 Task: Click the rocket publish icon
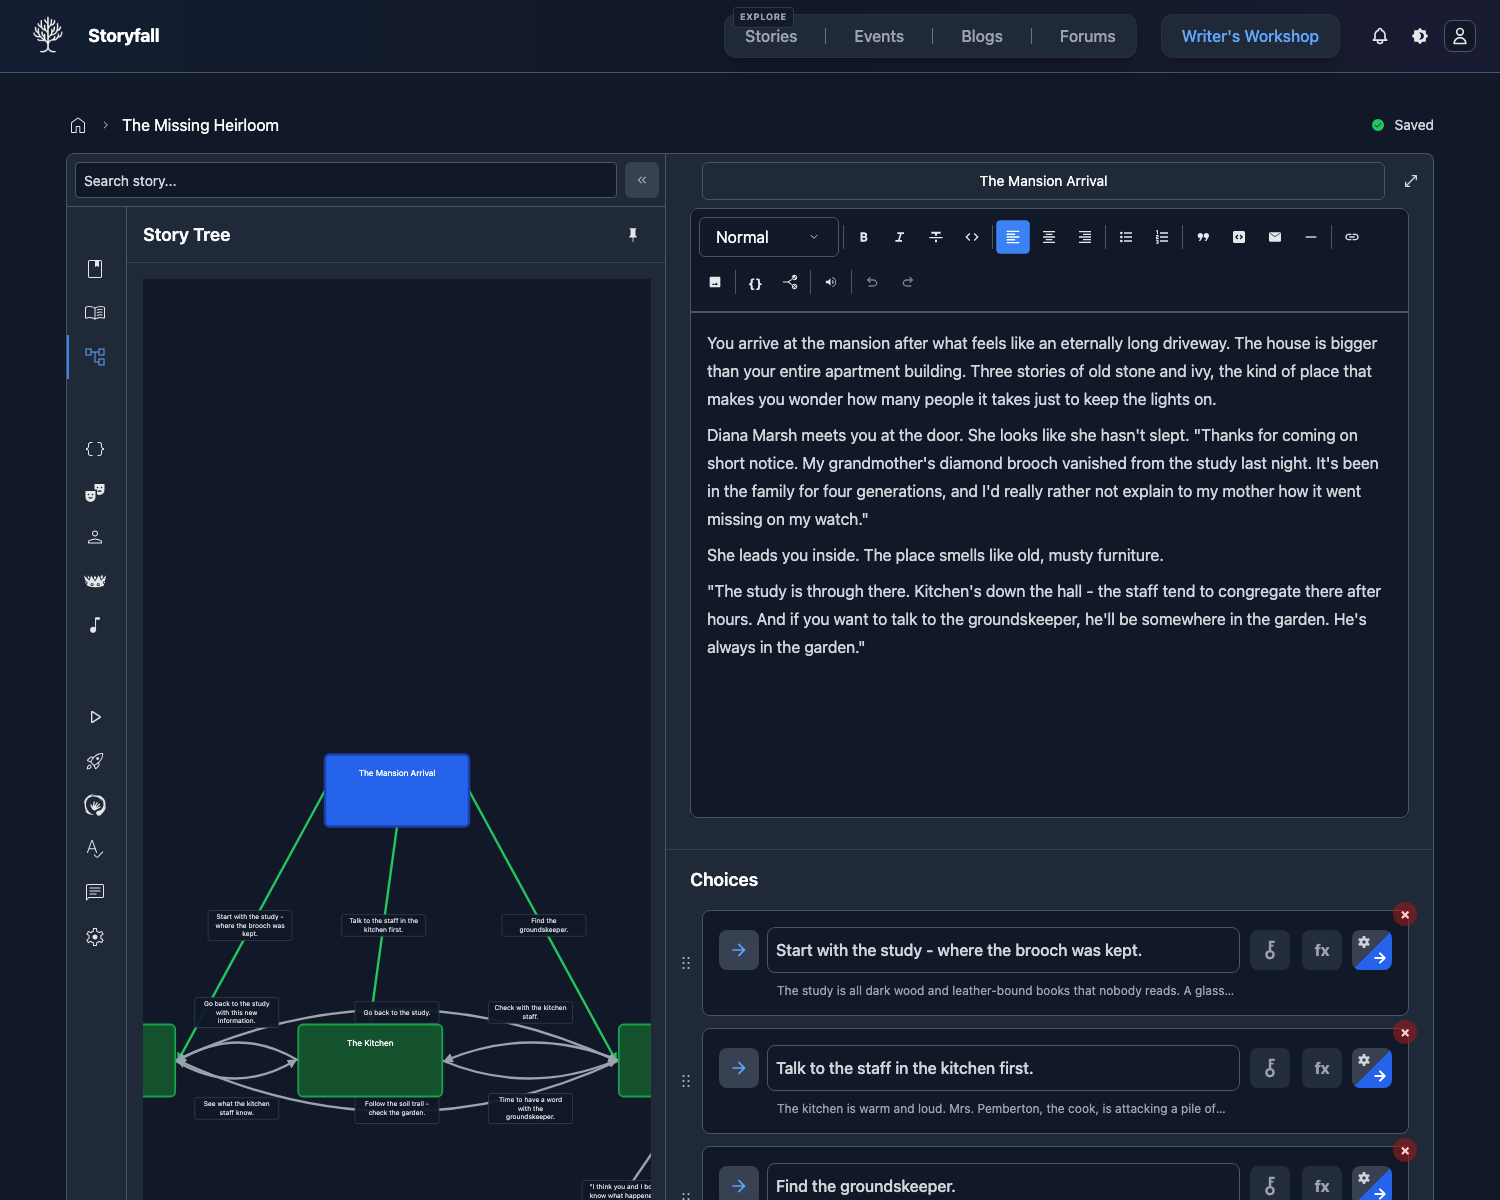pyautogui.click(x=95, y=761)
